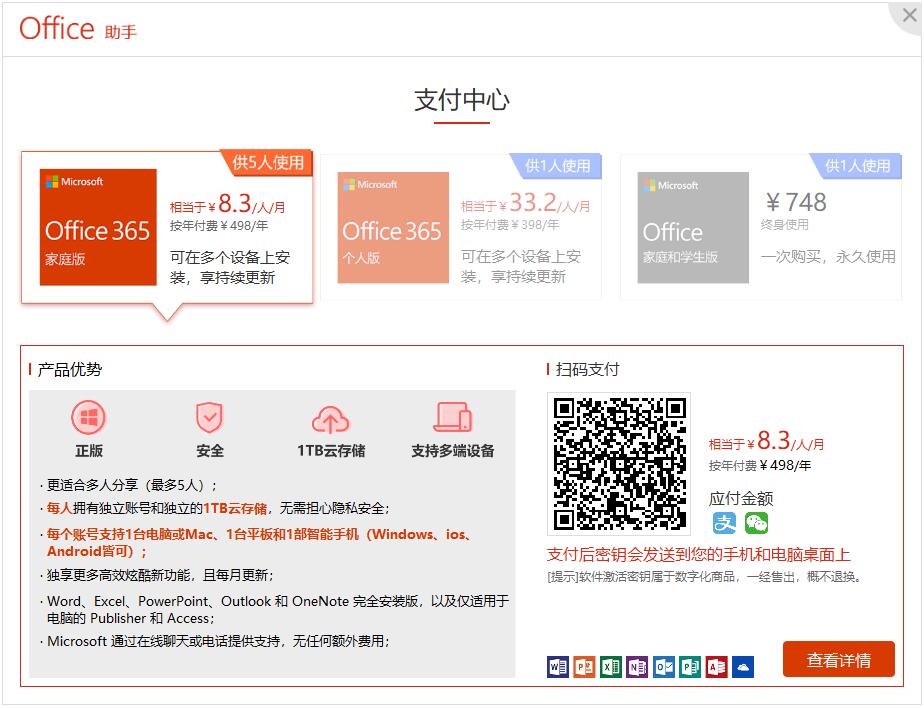This screenshot has width=924, height=708.
Task: Close the Office 助手 dialog
Action: pyautogui.click(x=909, y=15)
